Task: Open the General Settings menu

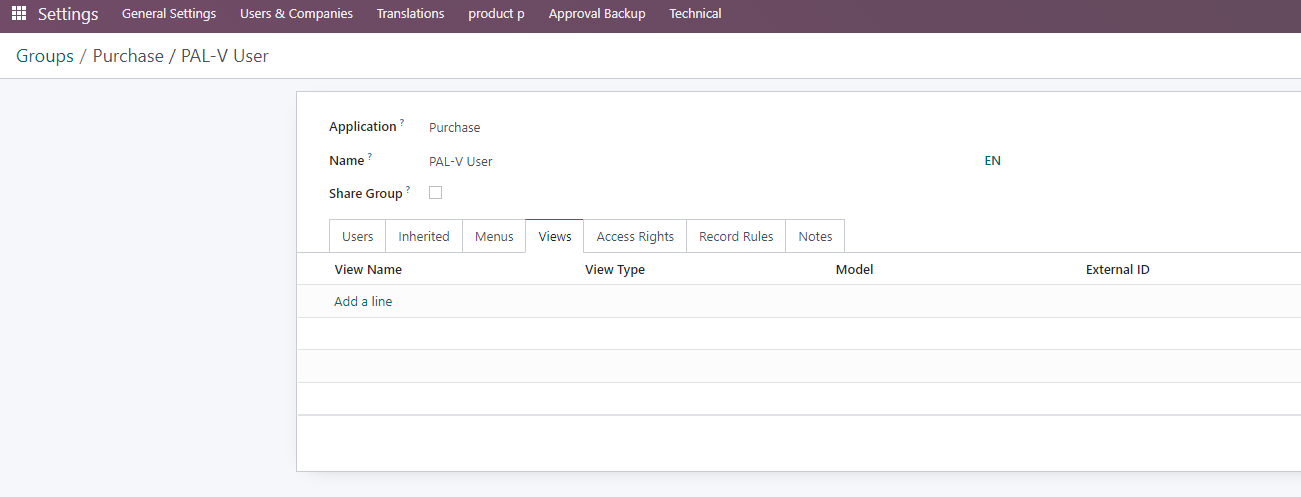Action: point(169,14)
